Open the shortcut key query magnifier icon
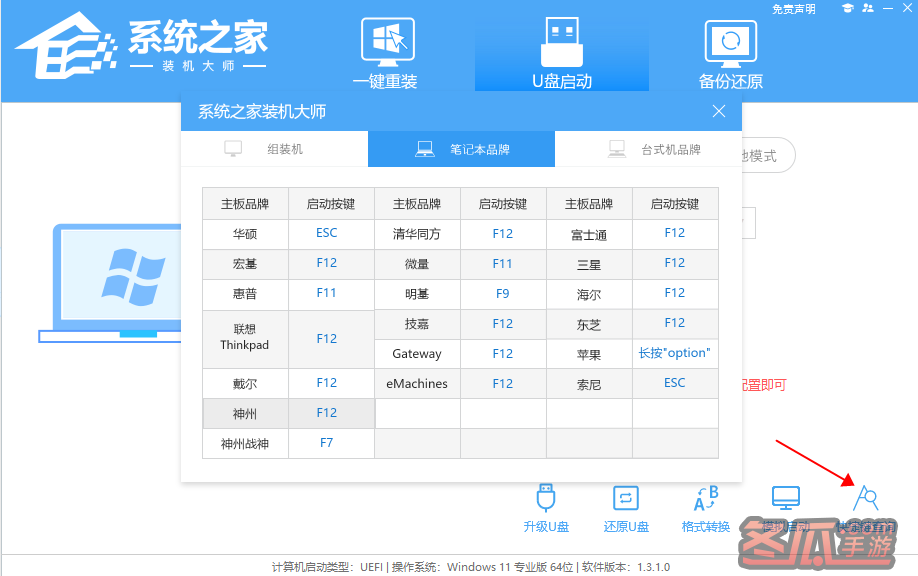The width and height of the screenshot is (918, 576). 866,498
